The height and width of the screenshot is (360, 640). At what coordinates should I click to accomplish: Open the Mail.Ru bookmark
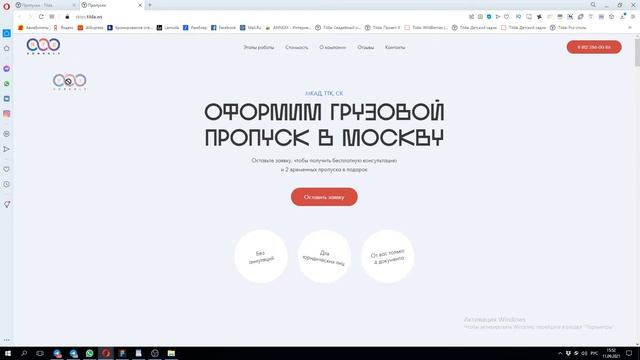click(x=251, y=28)
